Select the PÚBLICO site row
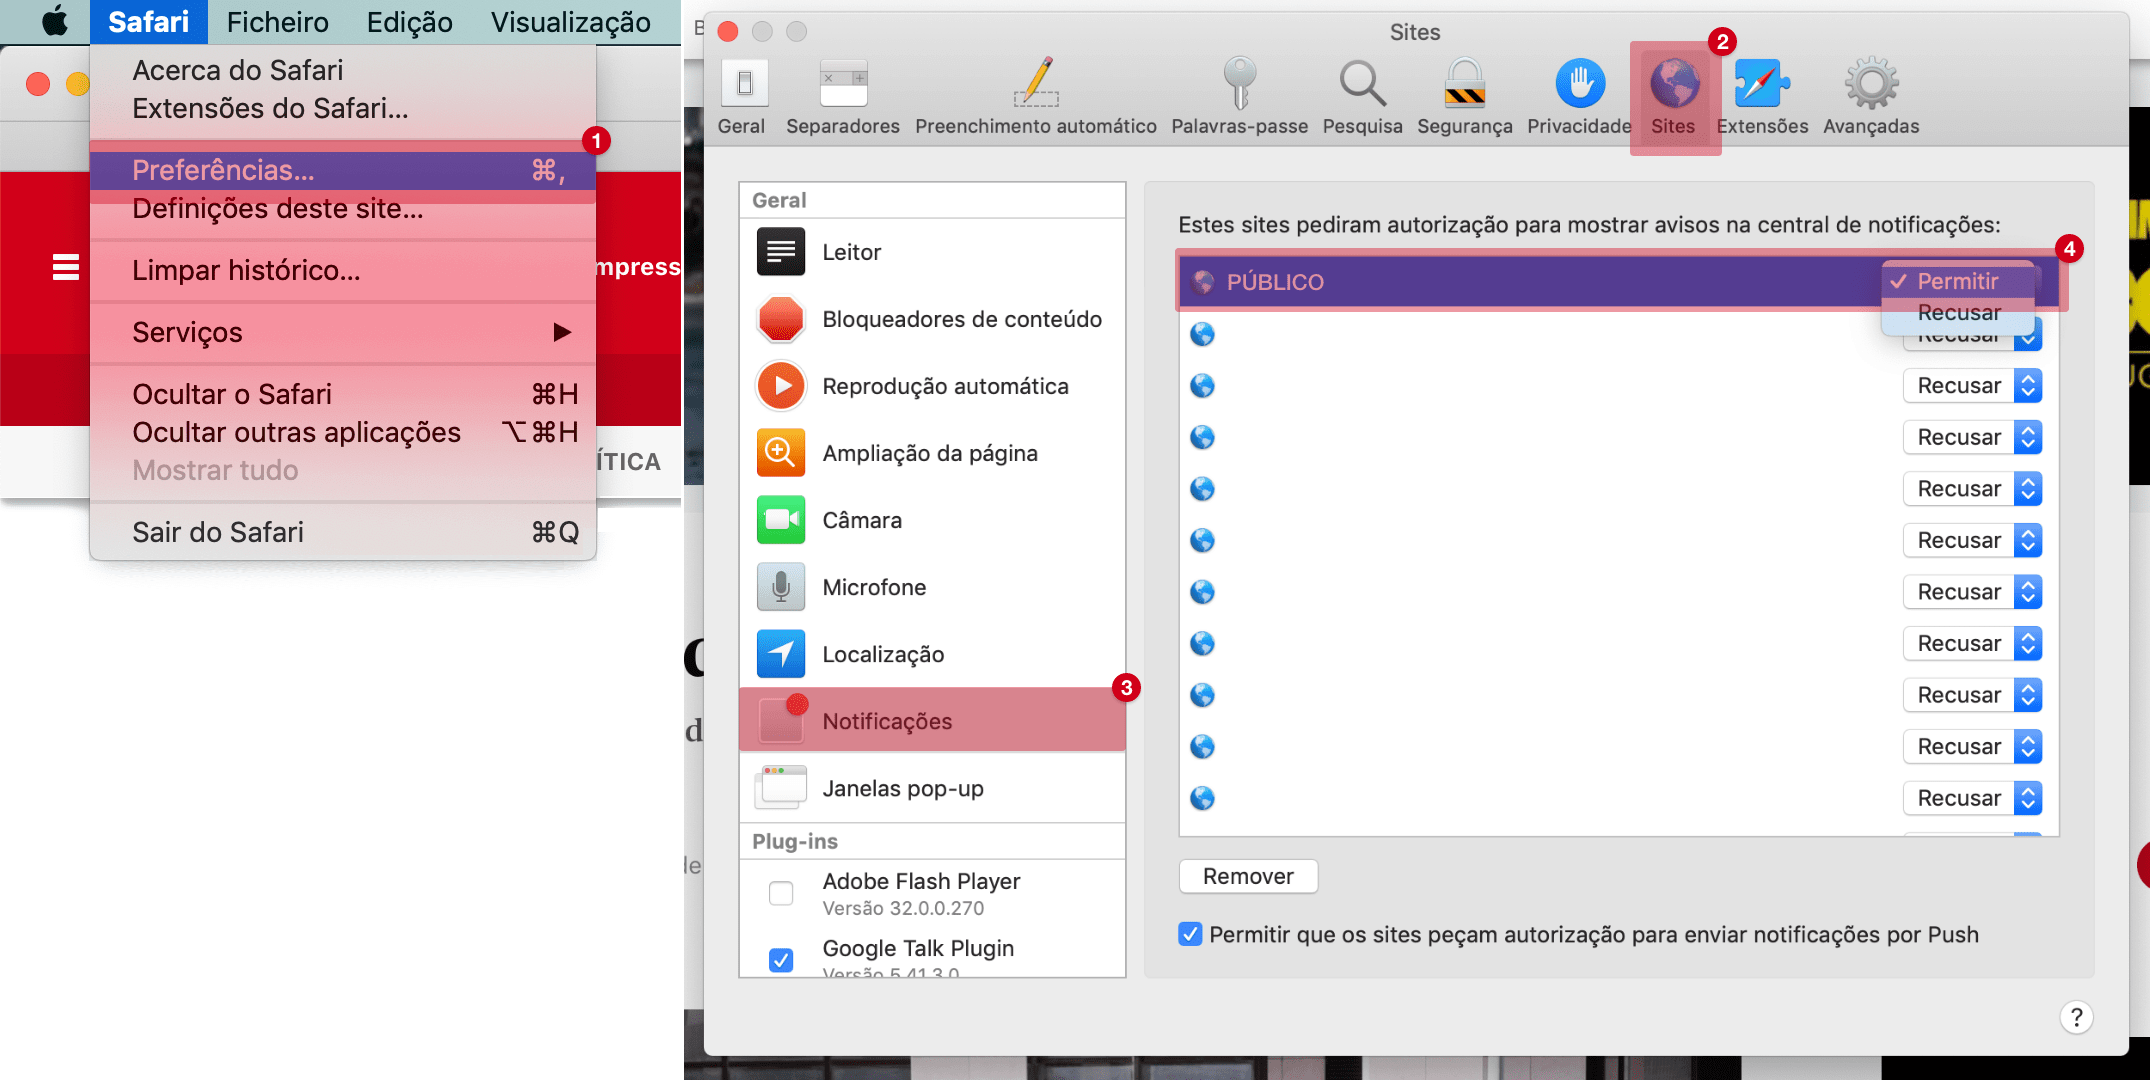The height and width of the screenshot is (1080, 2150). (1500, 282)
